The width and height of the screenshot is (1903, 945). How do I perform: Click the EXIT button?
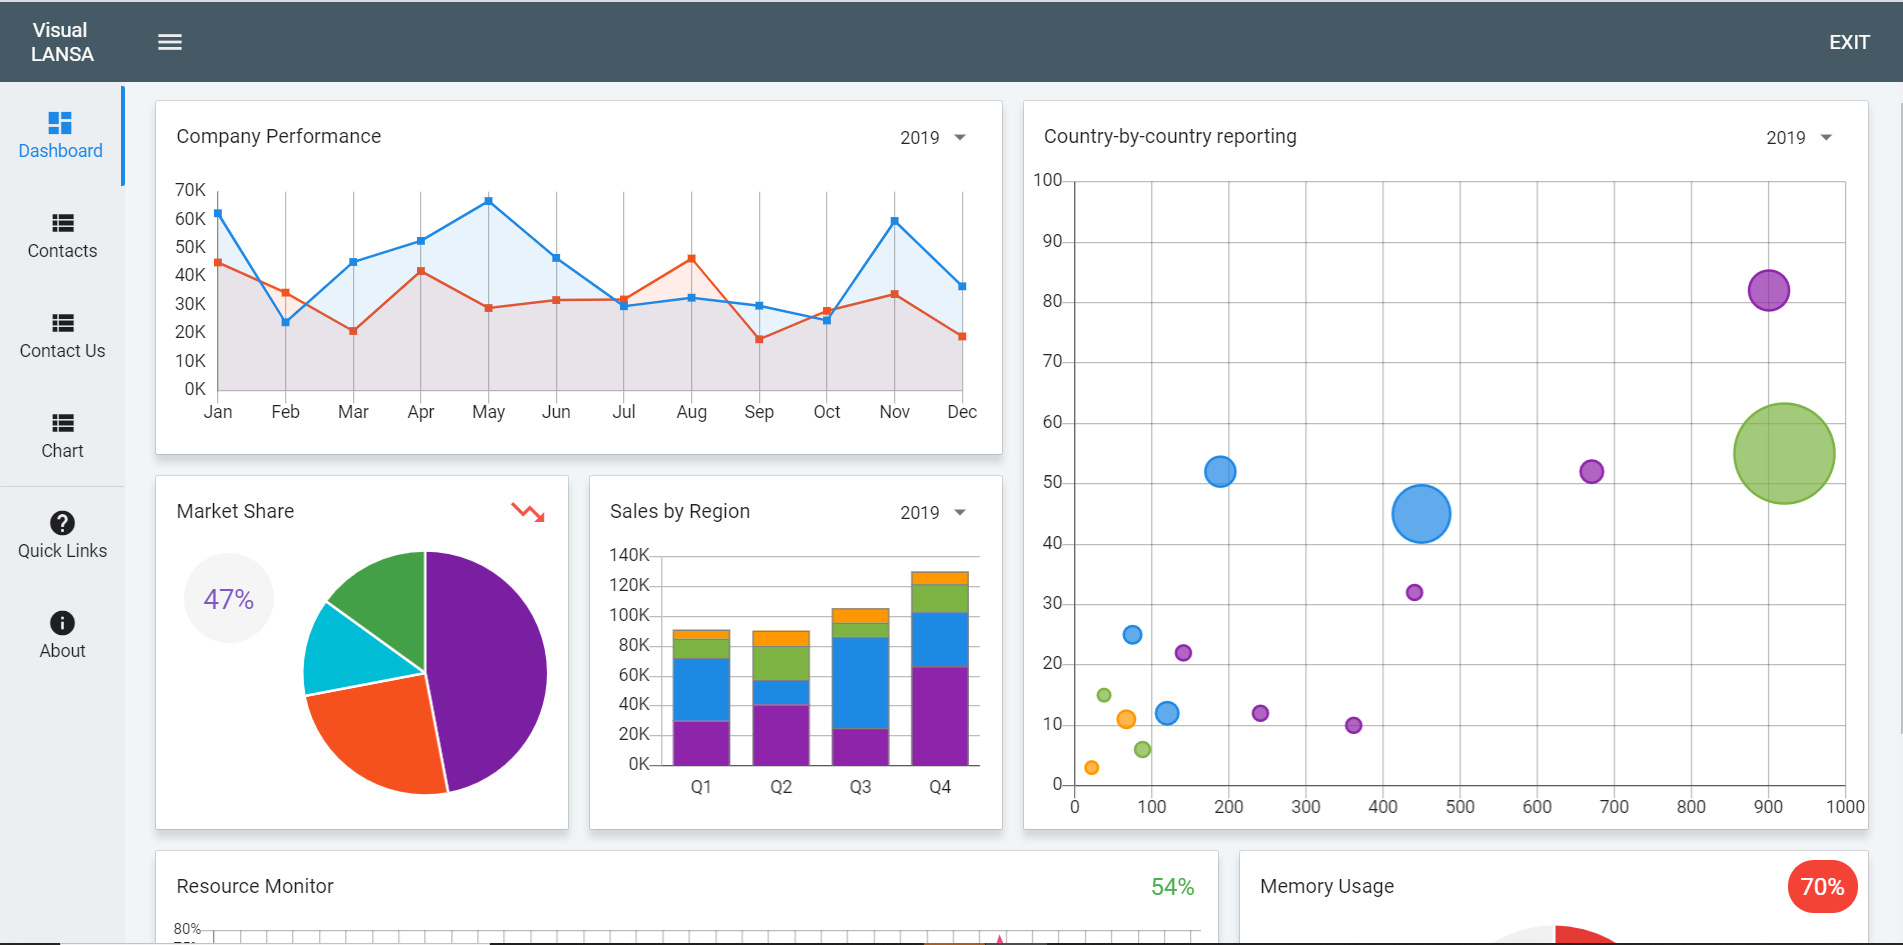1848,42
